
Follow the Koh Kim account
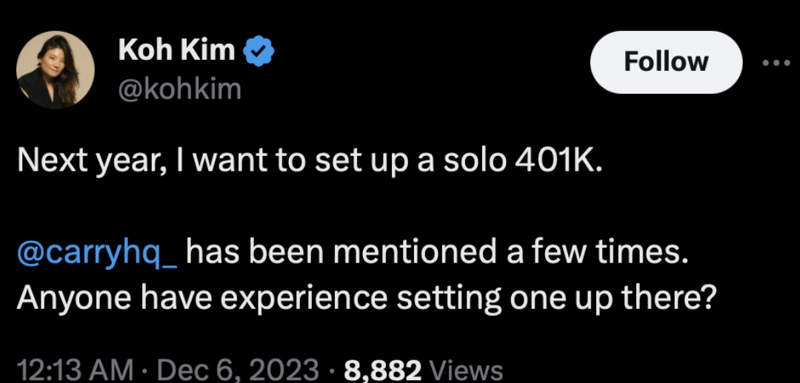coord(666,62)
